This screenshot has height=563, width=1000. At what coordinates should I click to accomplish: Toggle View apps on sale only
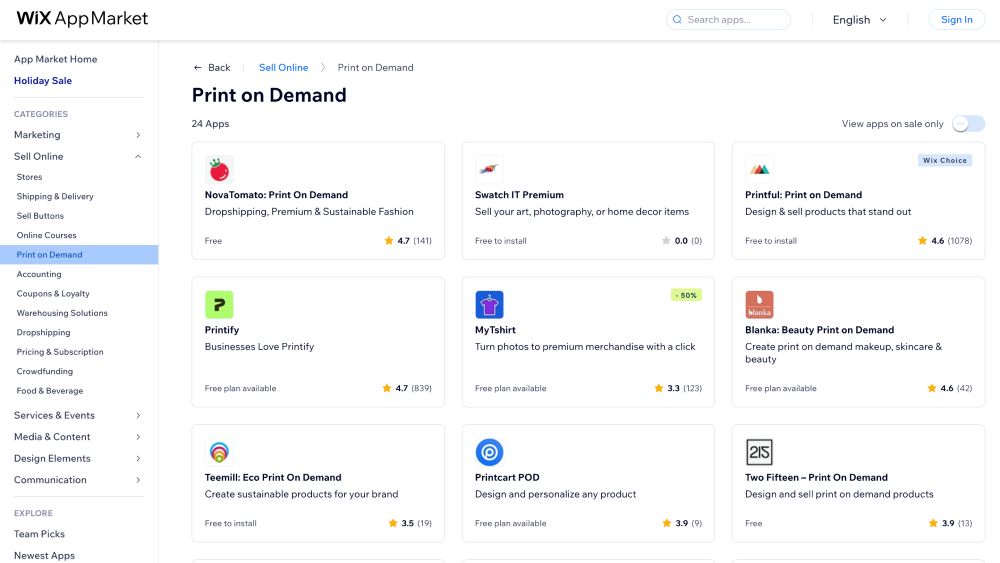[968, 124]
